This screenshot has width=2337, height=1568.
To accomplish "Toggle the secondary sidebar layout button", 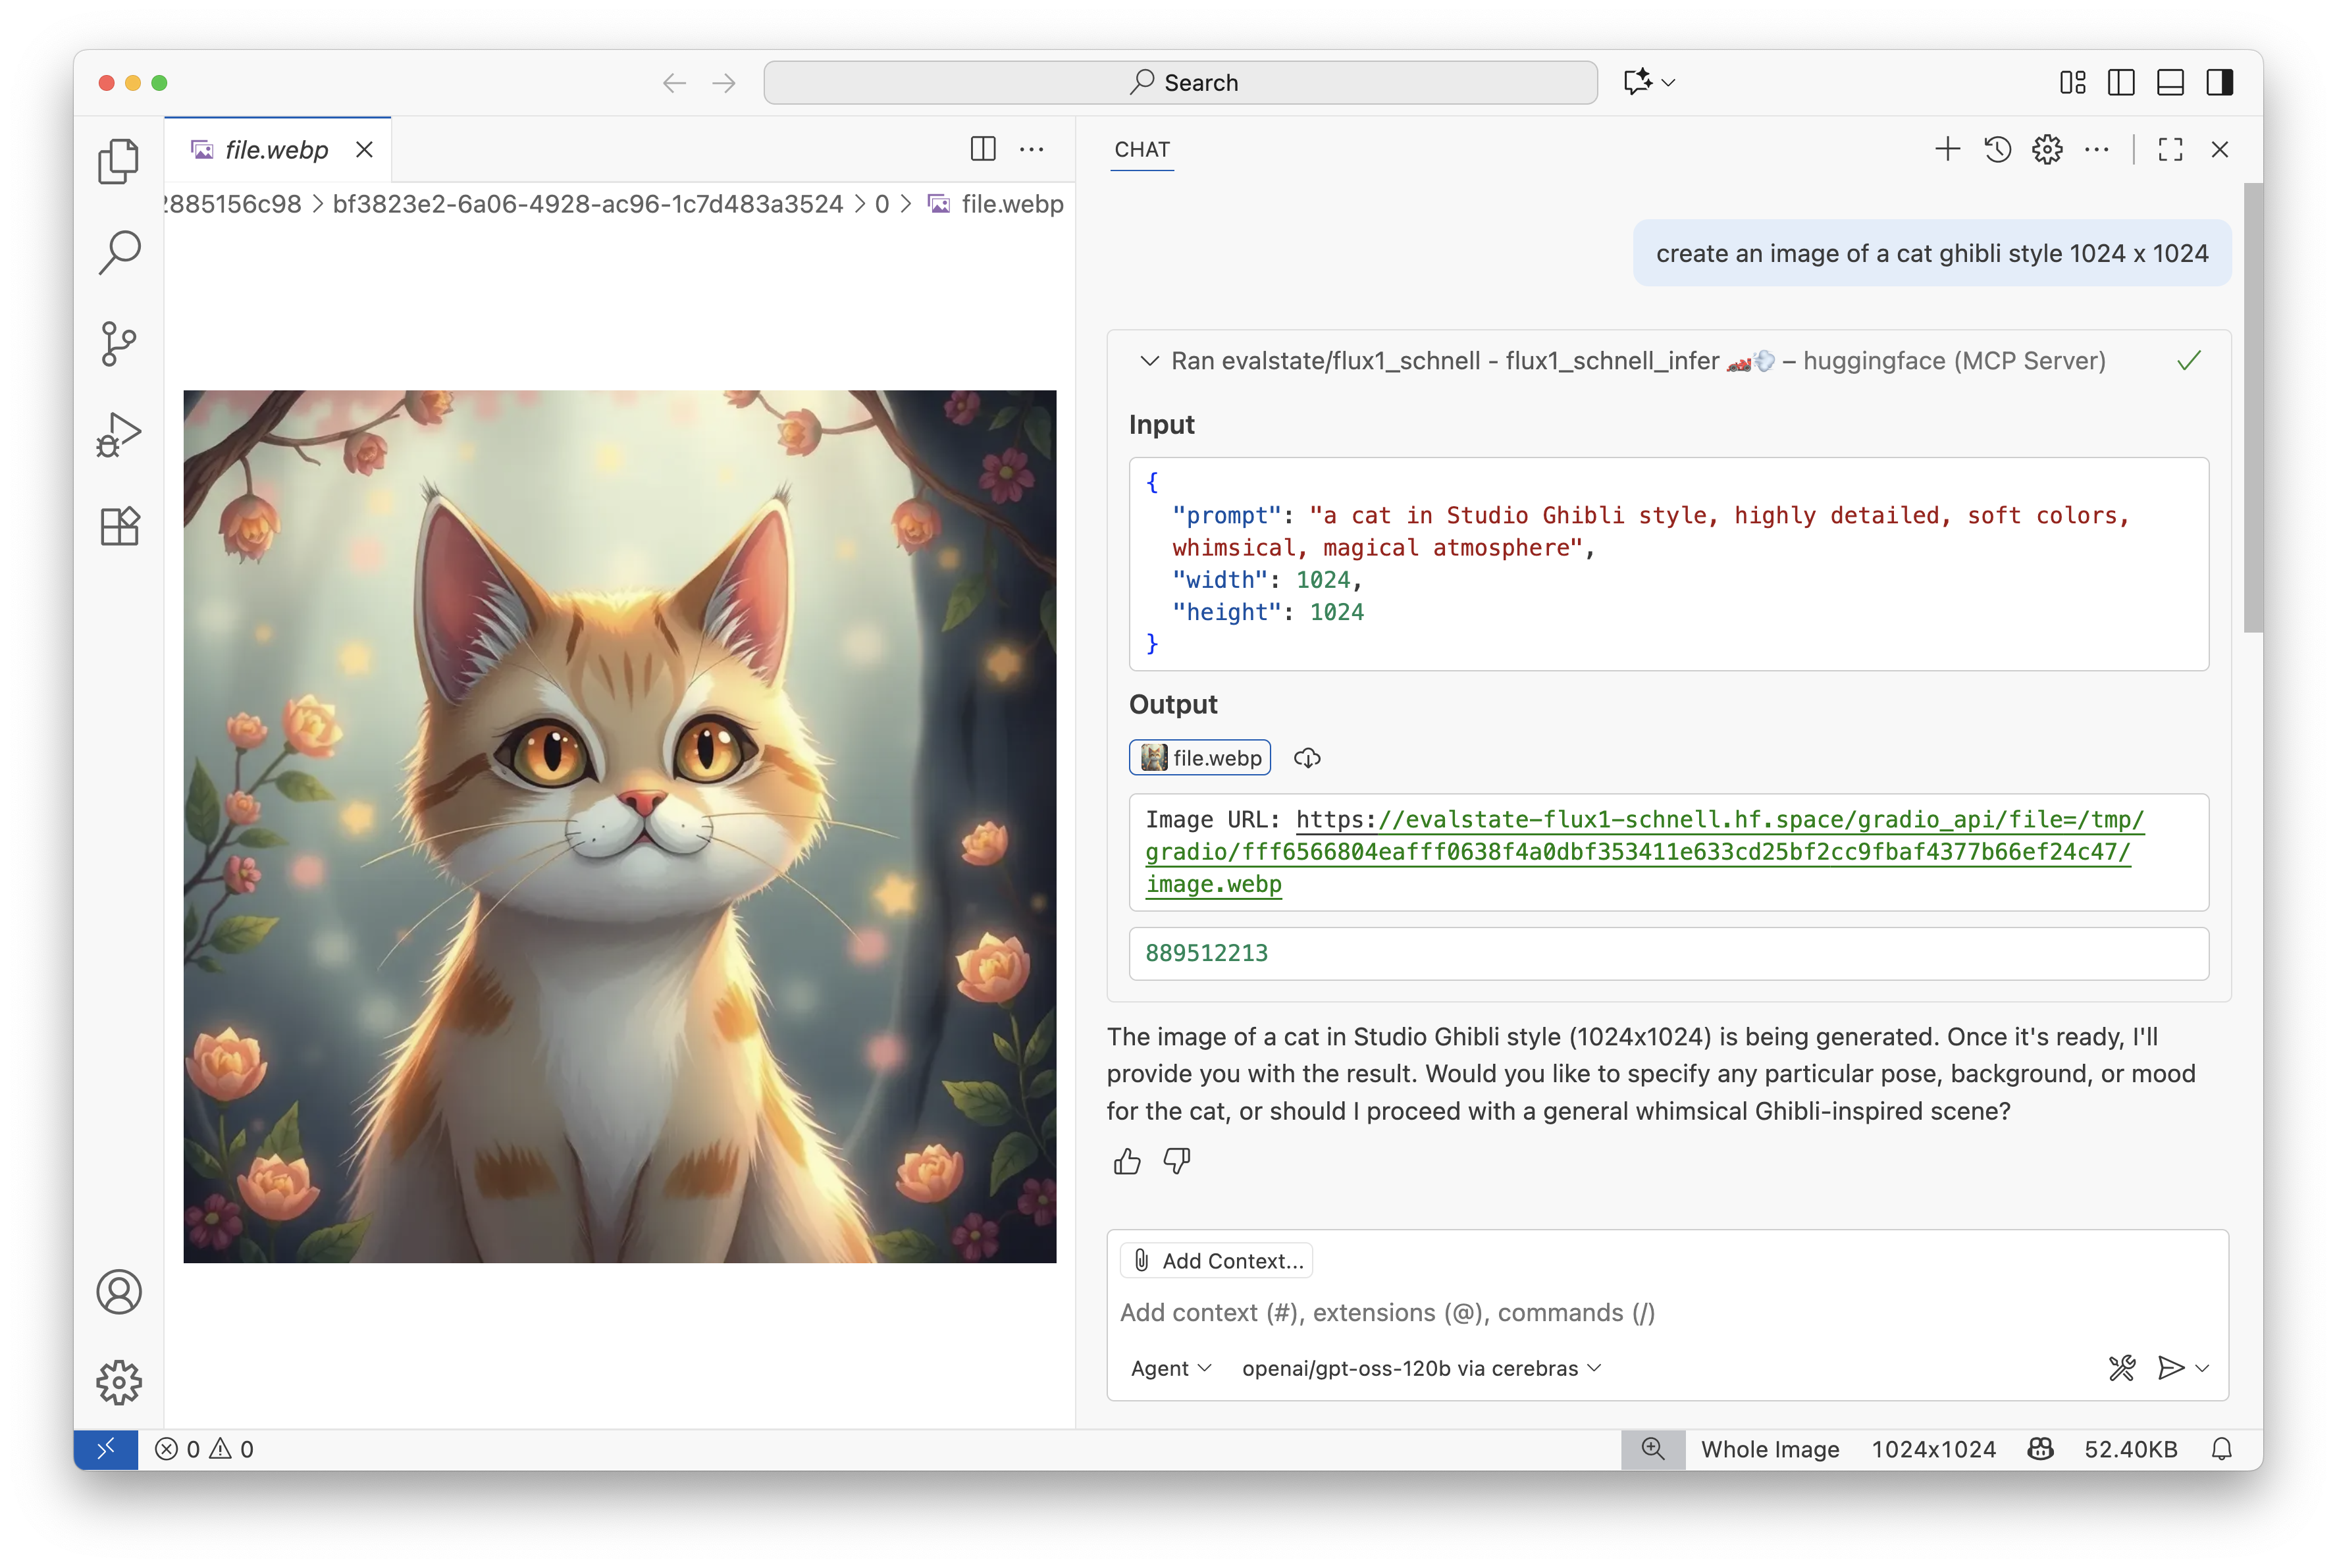I will click(x=2219, y=82).
